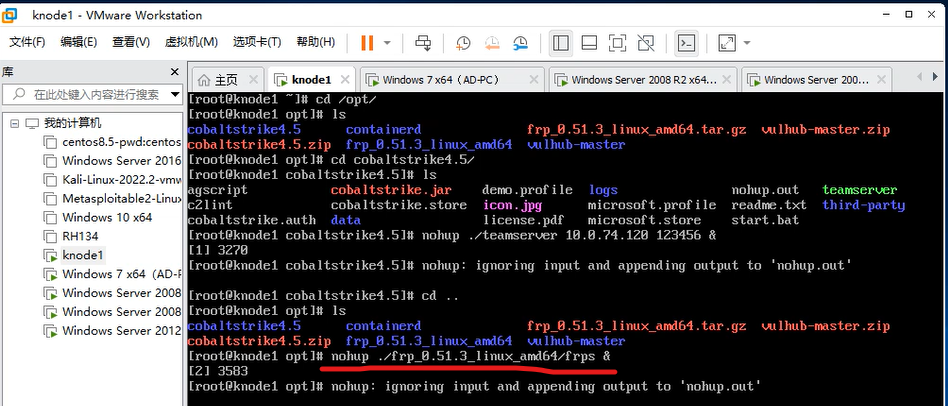
Task: Open the 编辑(E) menu
Action: (x=79, y=42)
